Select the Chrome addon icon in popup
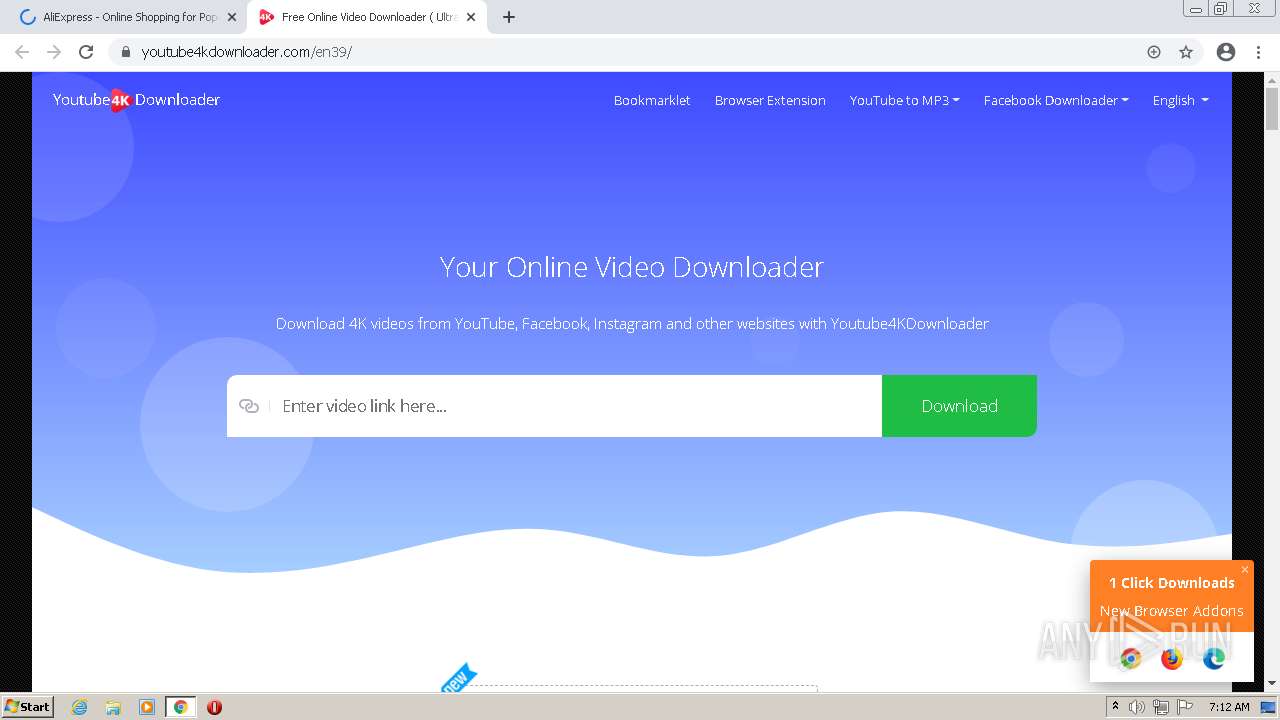 point(1131,658)
